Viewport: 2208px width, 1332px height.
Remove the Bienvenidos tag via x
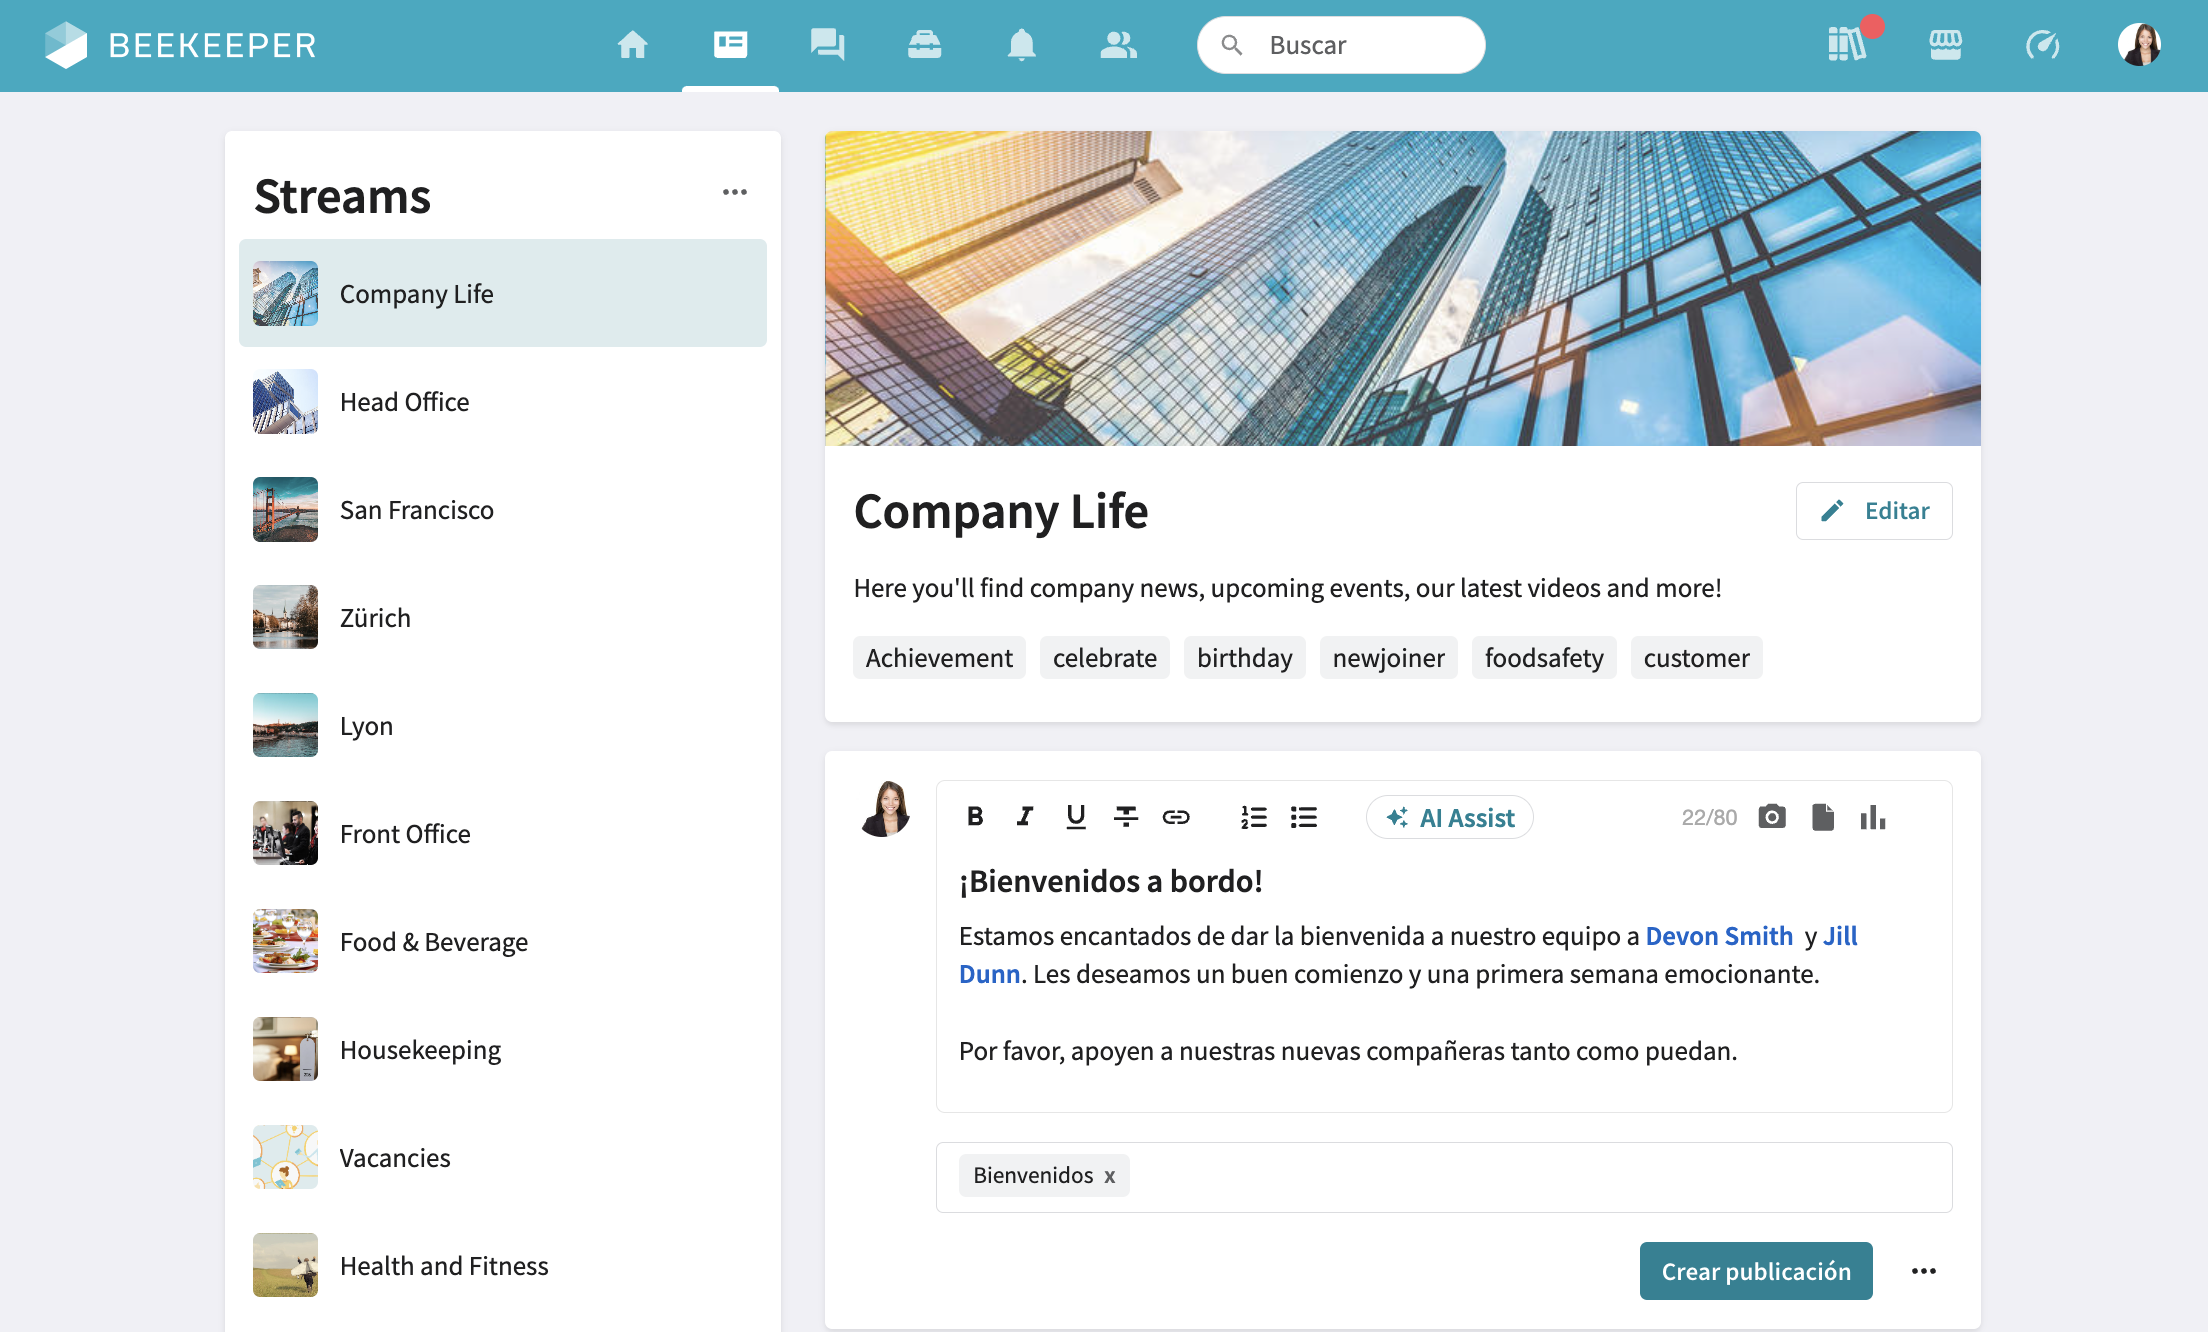point(1109,1176)
